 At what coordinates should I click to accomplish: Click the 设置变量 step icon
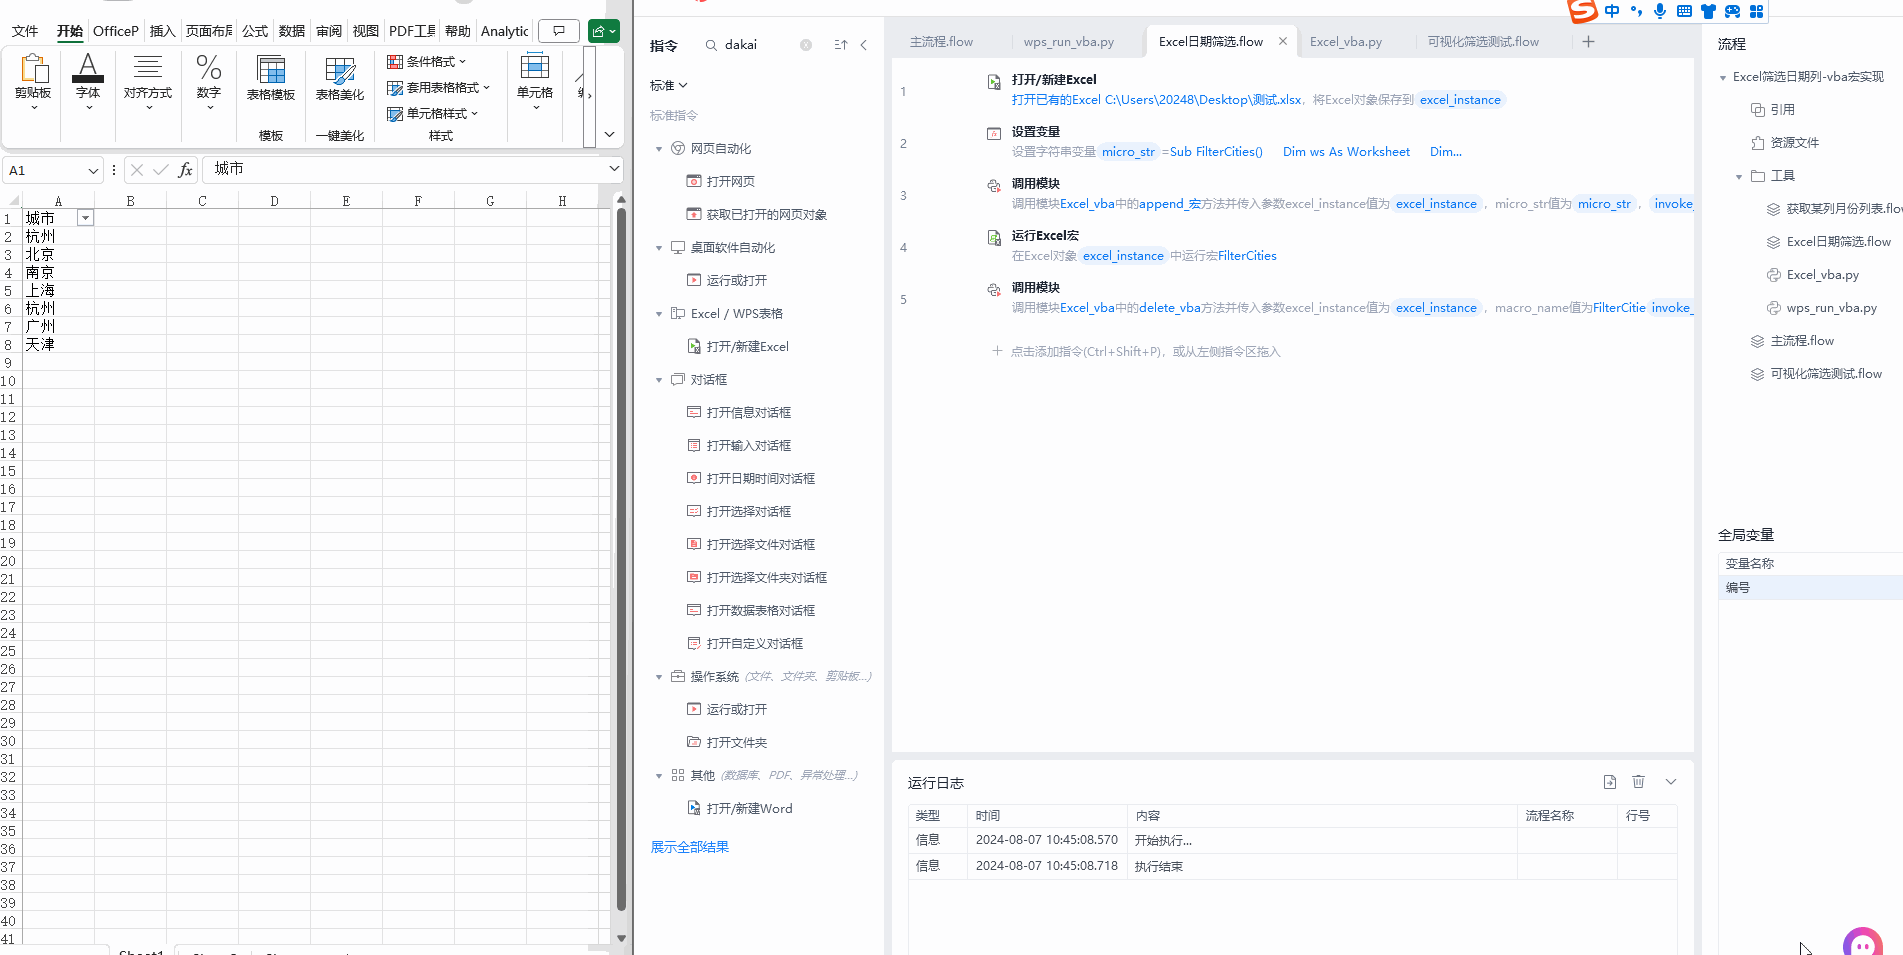coord(994,133)
